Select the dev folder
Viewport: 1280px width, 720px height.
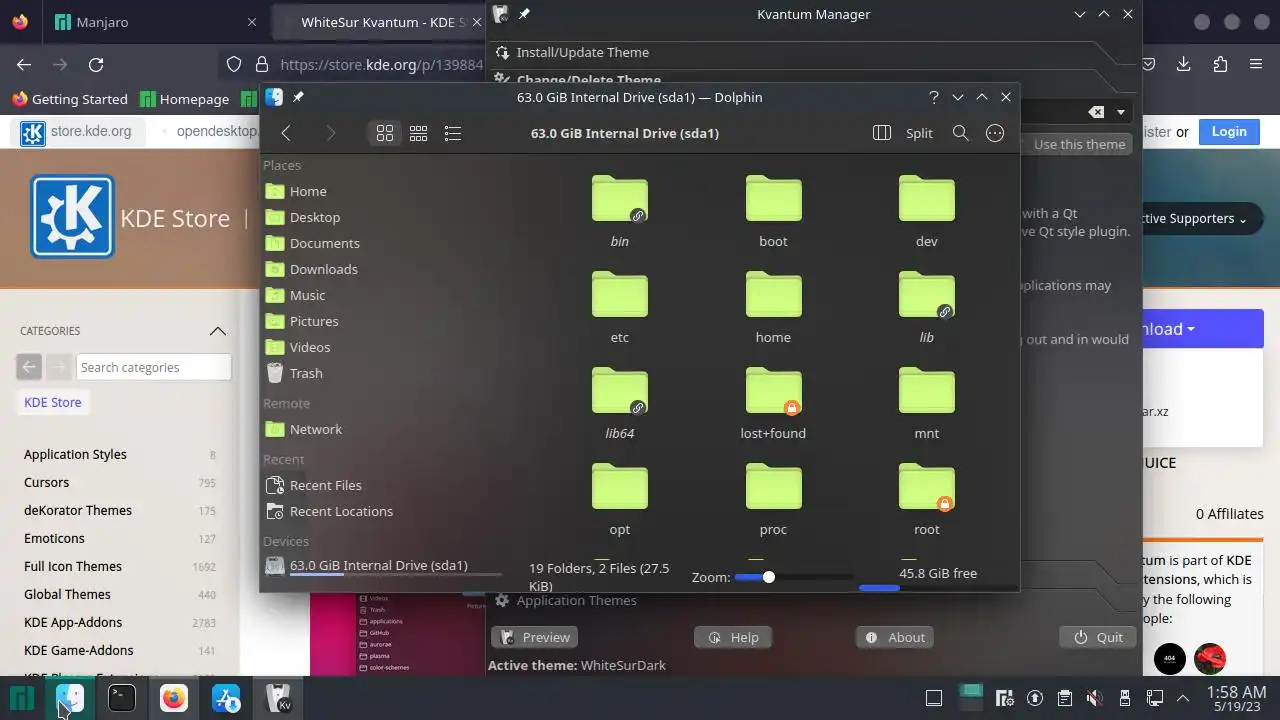click(927, 199)
